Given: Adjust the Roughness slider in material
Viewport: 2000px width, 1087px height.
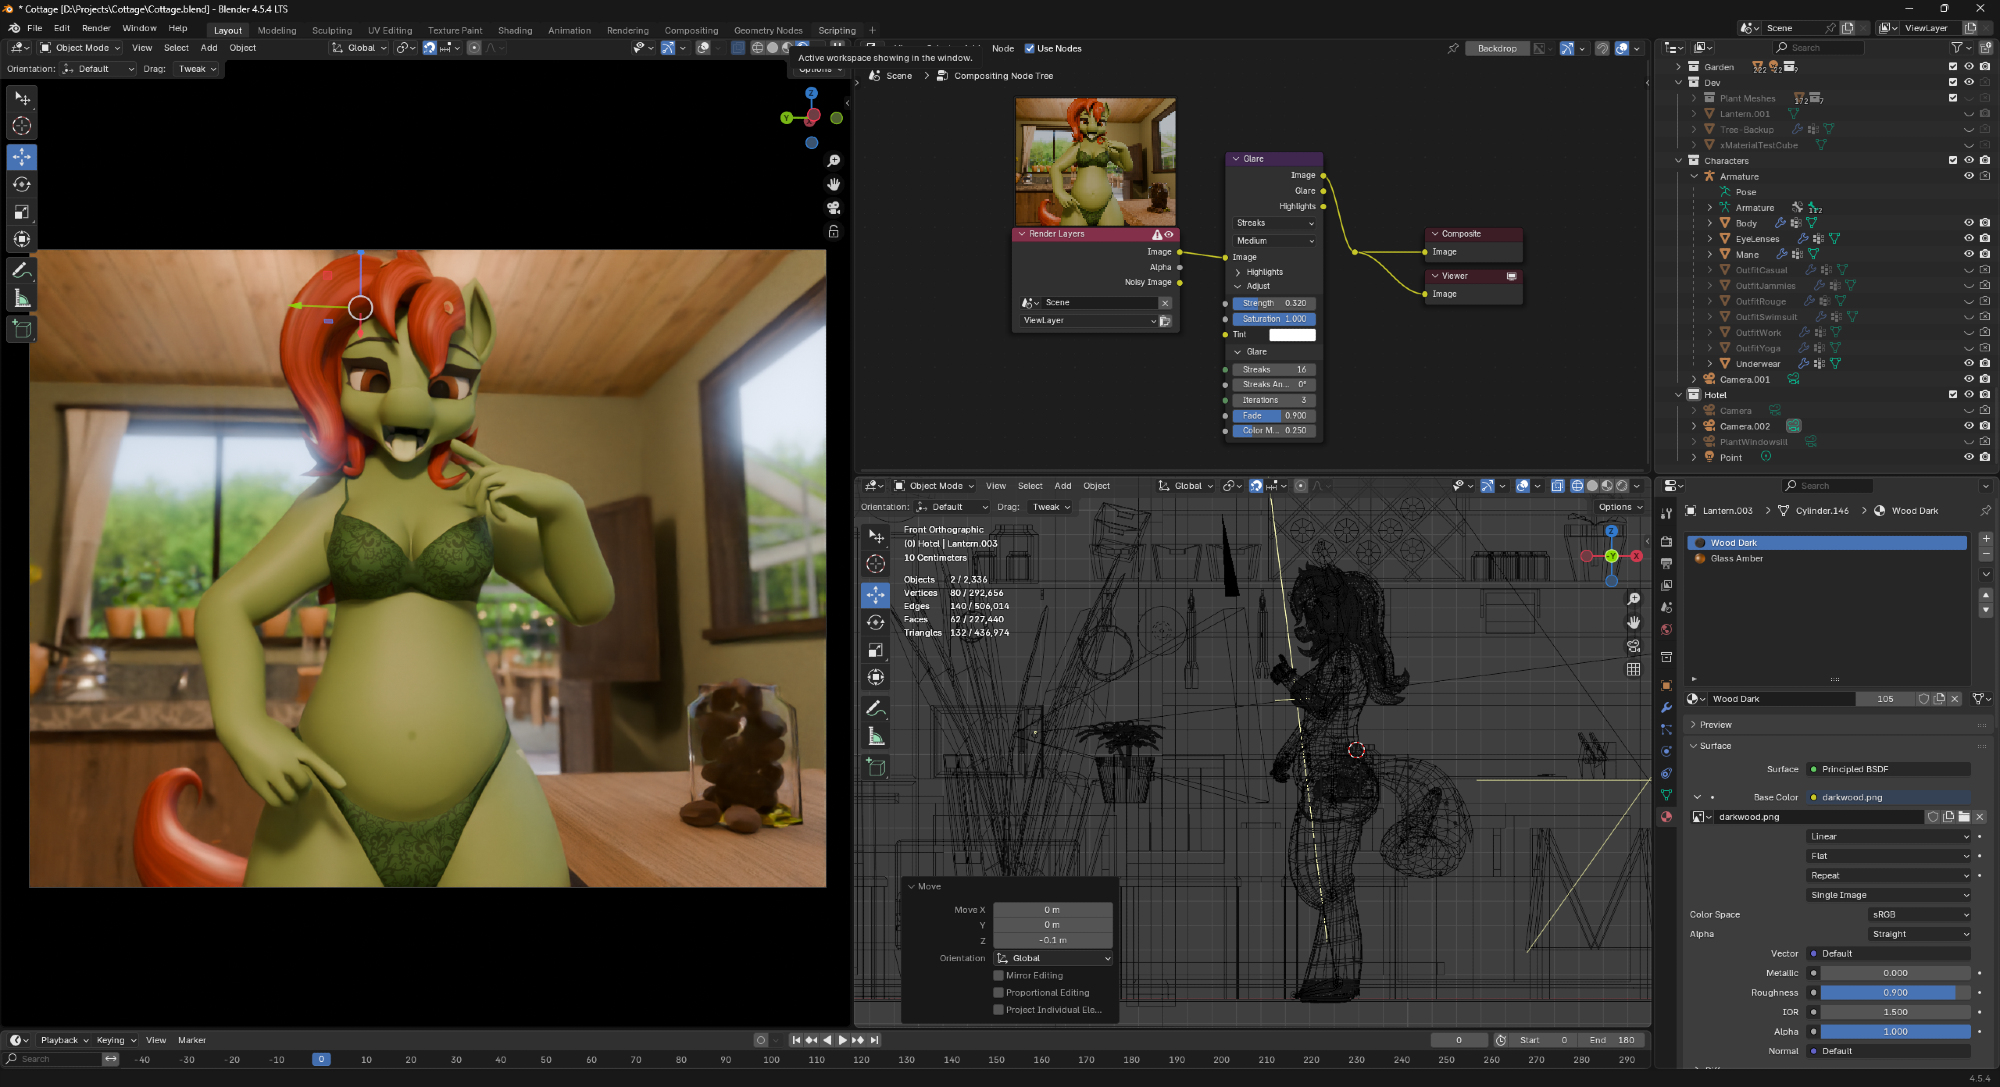Looking at the screenshot, I should pos(1894,993).
